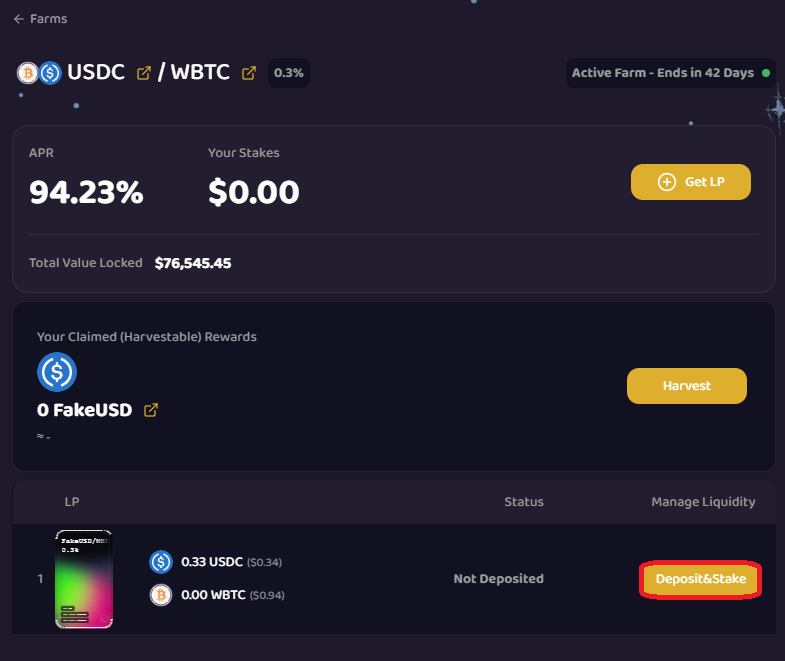The image size is (785, 661).
Task: Go back to Farms
Action: tap(40, 19)
